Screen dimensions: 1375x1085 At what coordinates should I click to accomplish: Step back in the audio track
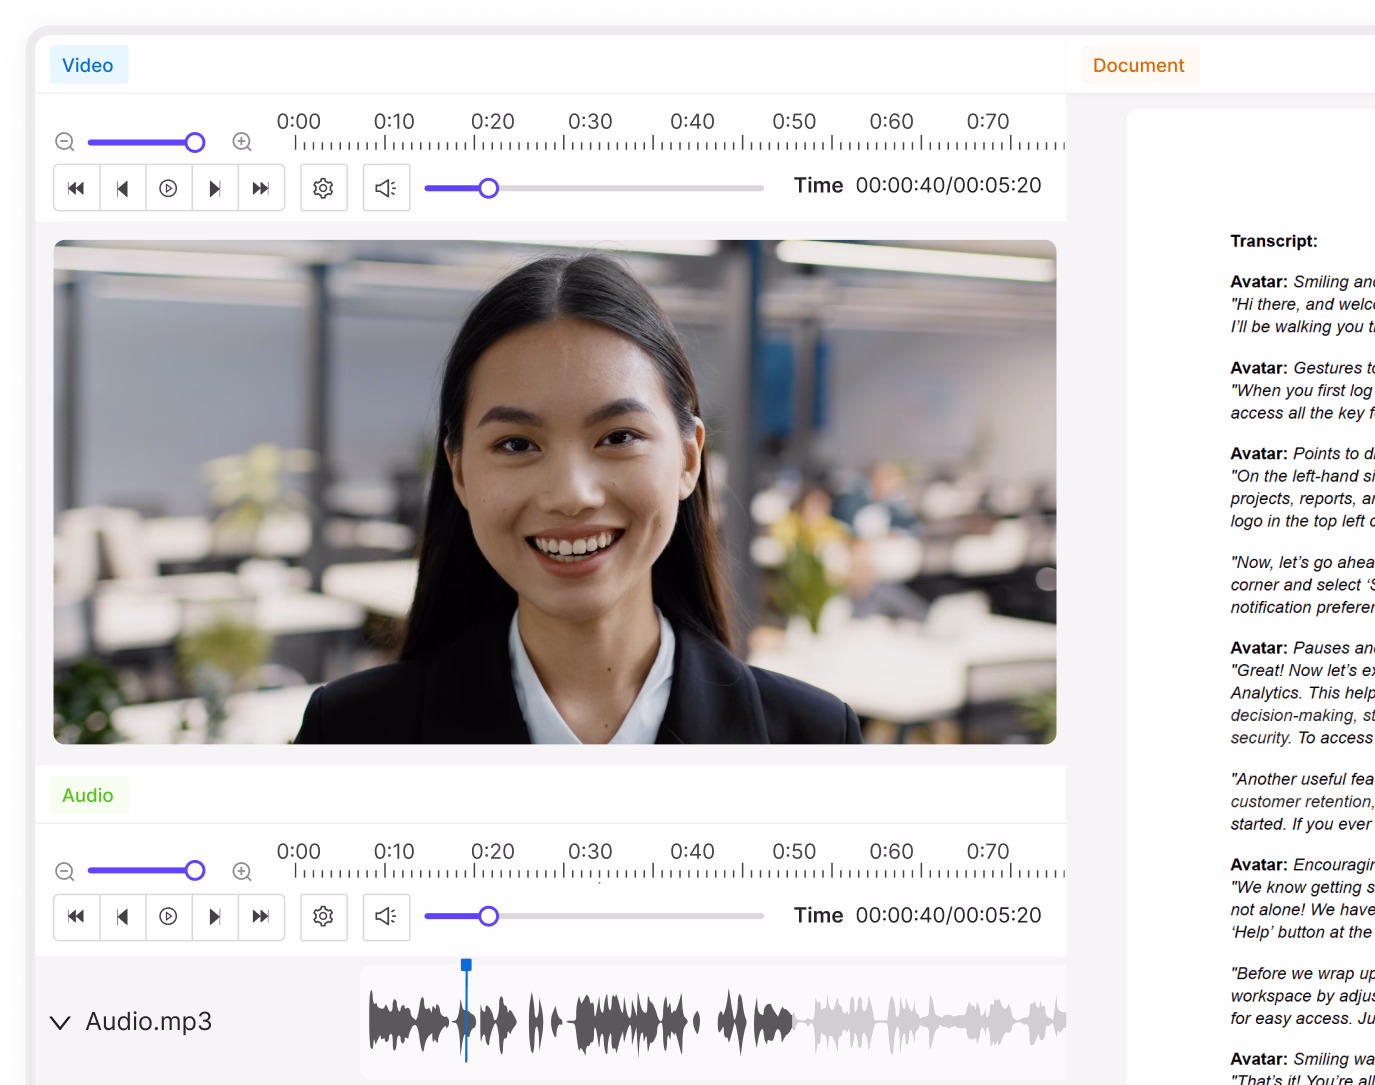click(122, 916)
